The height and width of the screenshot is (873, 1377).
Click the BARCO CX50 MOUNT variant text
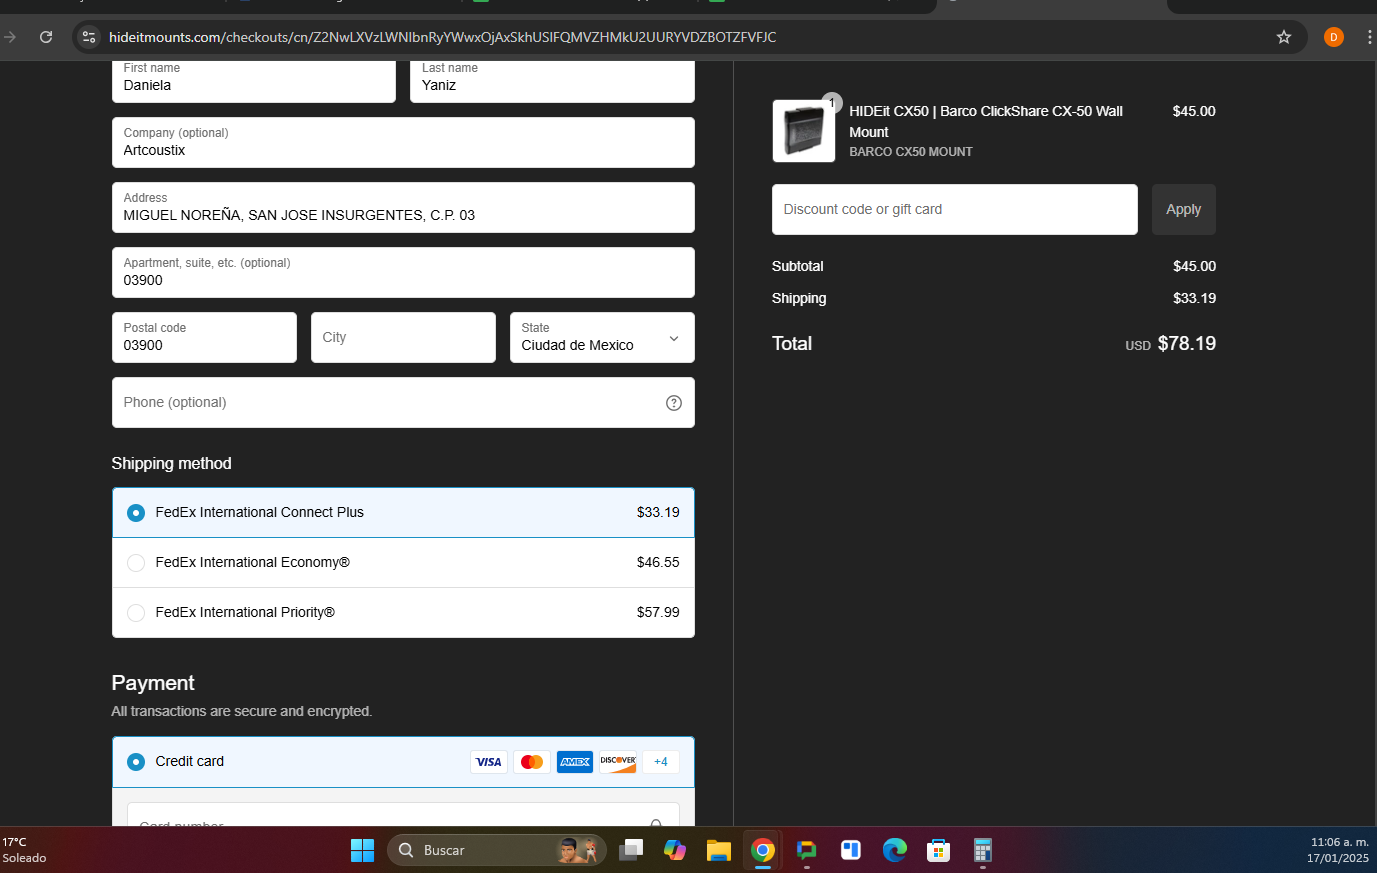click(x=911, y=152)
